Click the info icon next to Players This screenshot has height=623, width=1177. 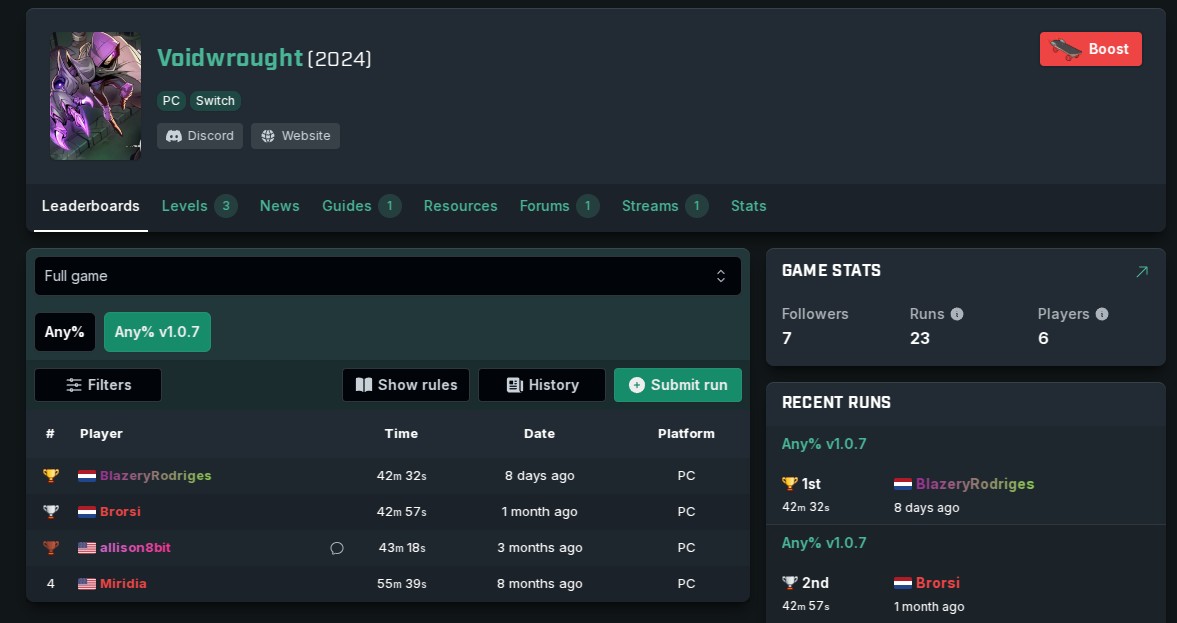1102,315
